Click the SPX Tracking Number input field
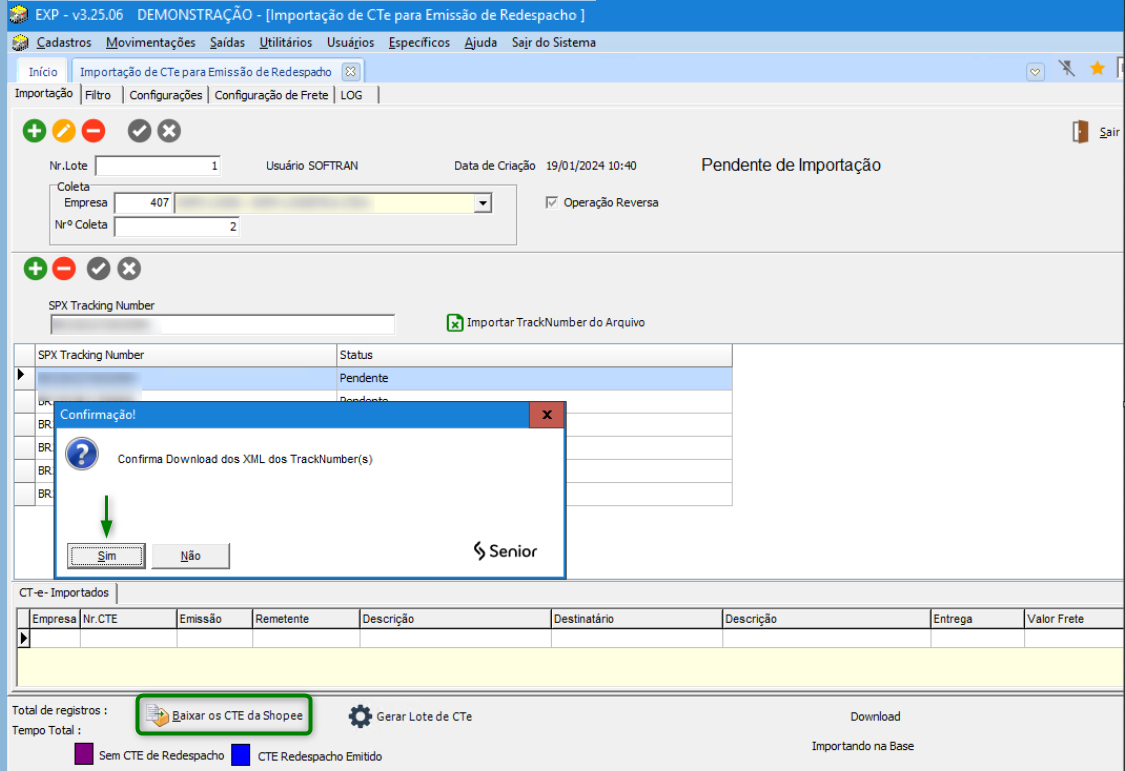This screenshot has width=1125, height=771. (222, 325)
